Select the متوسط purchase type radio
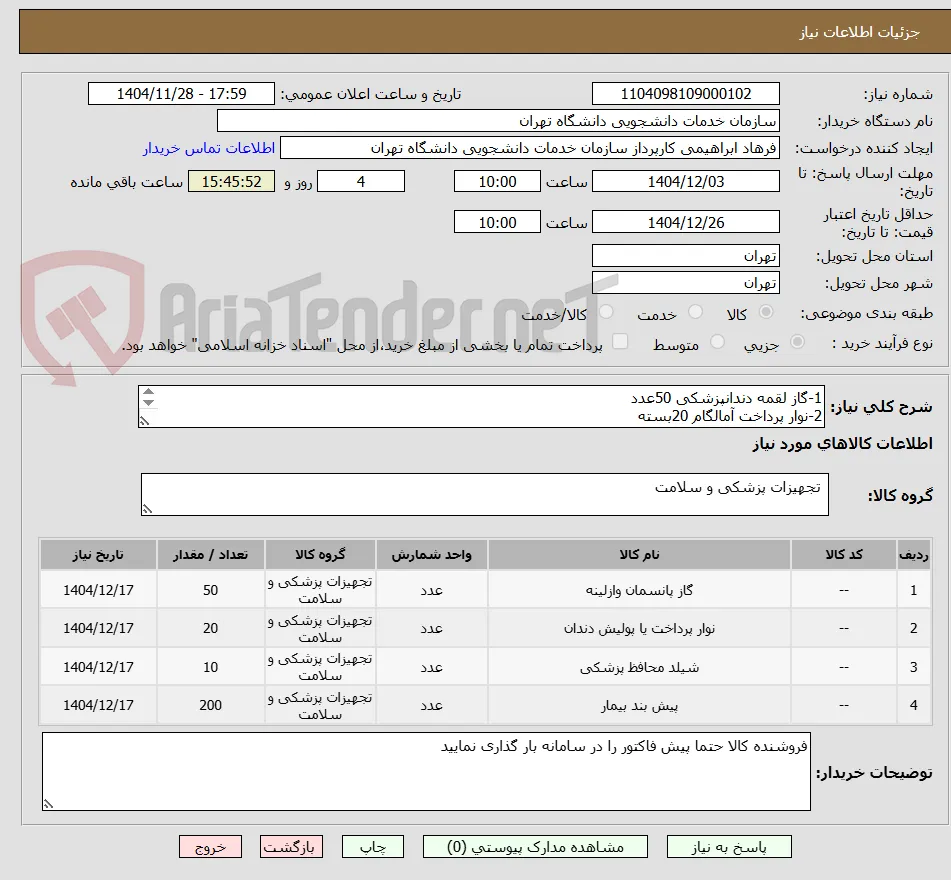The height and width of the screenshot is (880, 951). (717, 342)
